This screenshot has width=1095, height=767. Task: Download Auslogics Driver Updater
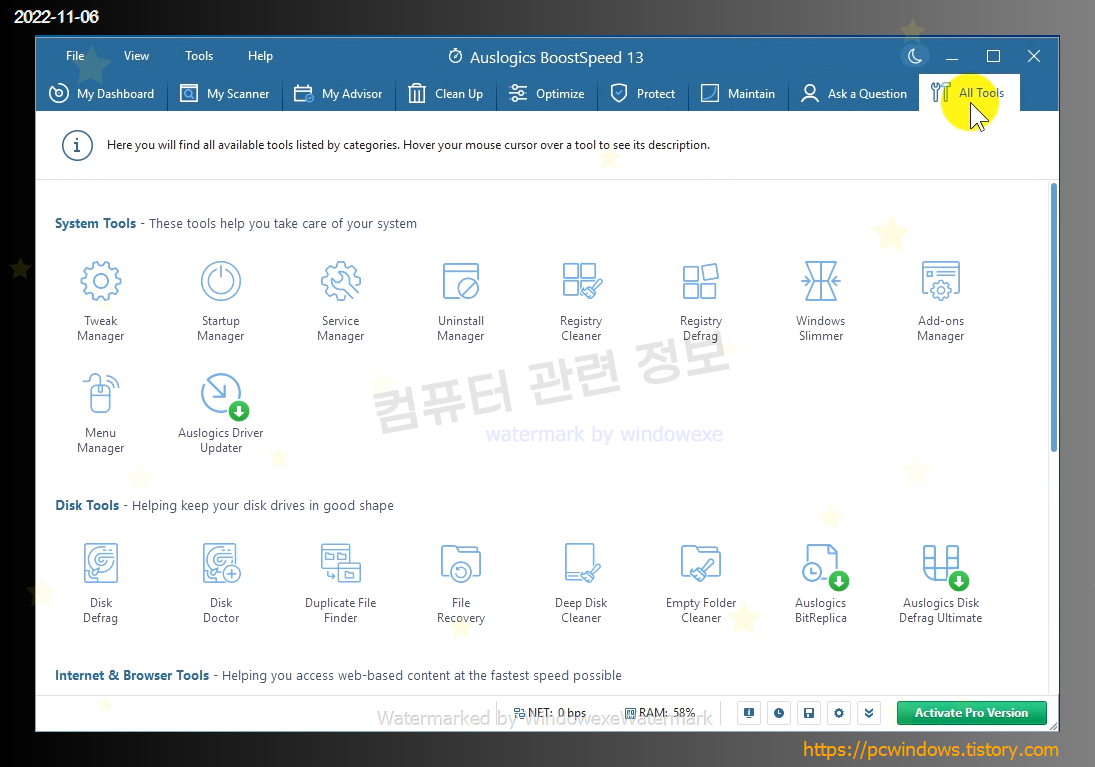click(x=221, y=413)
